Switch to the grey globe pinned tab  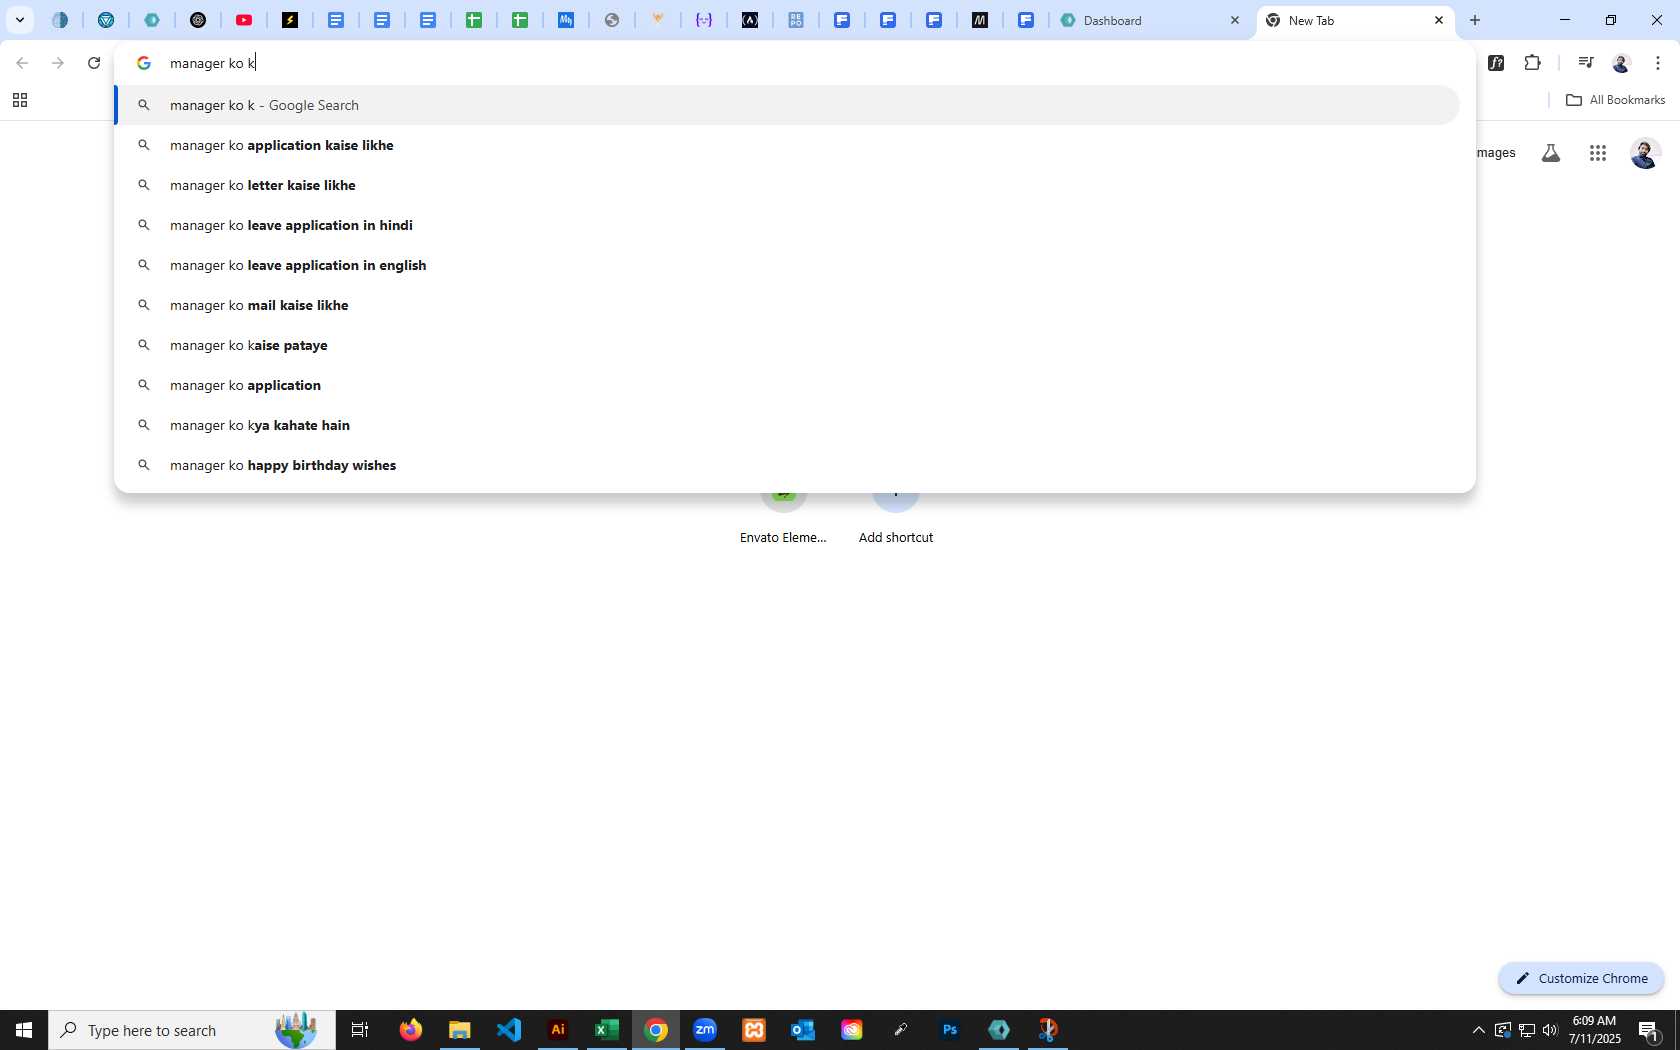pyautogui.click(x=612, y=20)
